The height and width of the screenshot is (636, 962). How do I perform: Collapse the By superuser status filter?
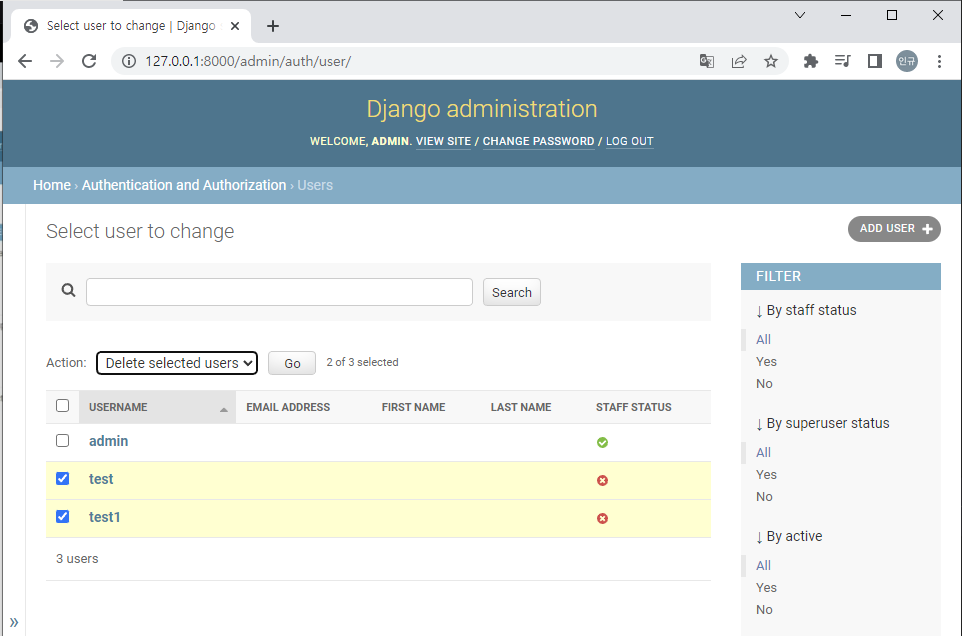coord(823,423)
